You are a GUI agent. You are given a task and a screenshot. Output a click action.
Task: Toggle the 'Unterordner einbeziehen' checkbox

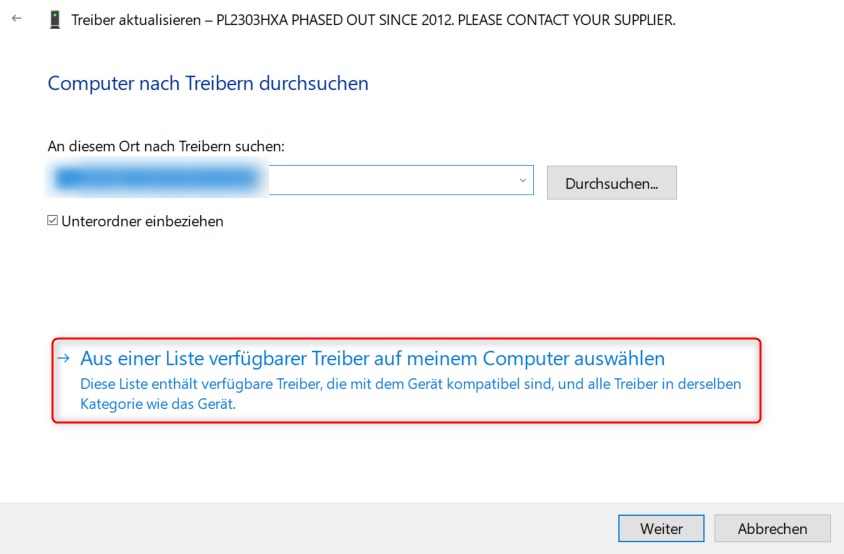[53, 221]
